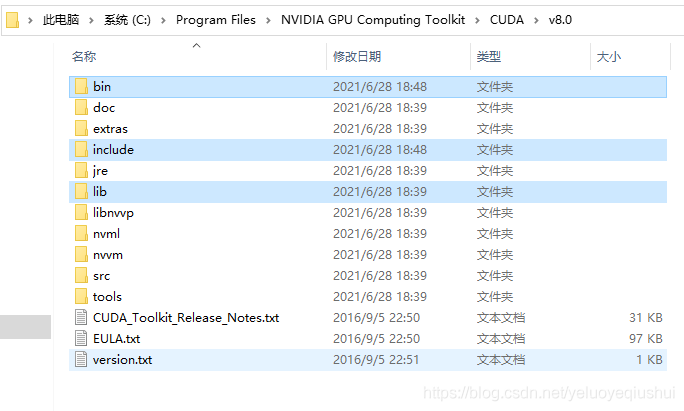
Task: Click date 2016/9/5 22:51 of version.txt
Action: tap(376, 360)
